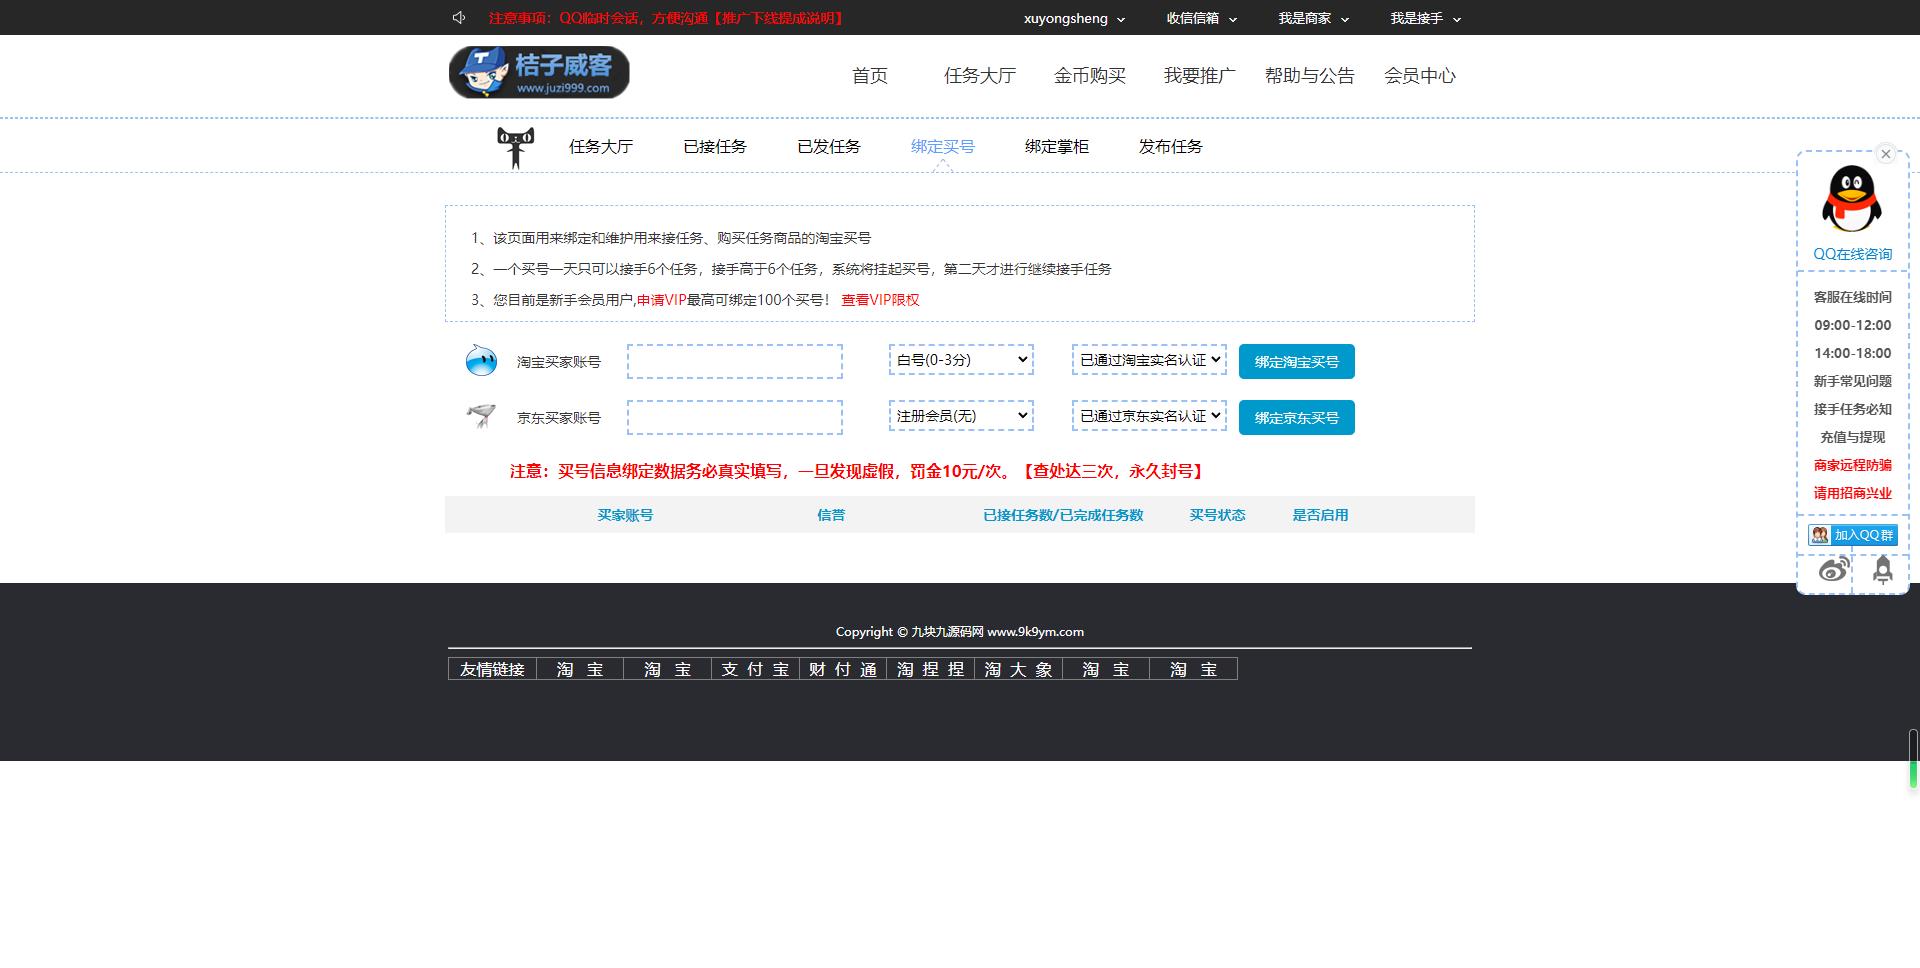Click the 绑定淘宝买号 button
This screenshot has height=968, width=1920.
(x=1296, y=361)
